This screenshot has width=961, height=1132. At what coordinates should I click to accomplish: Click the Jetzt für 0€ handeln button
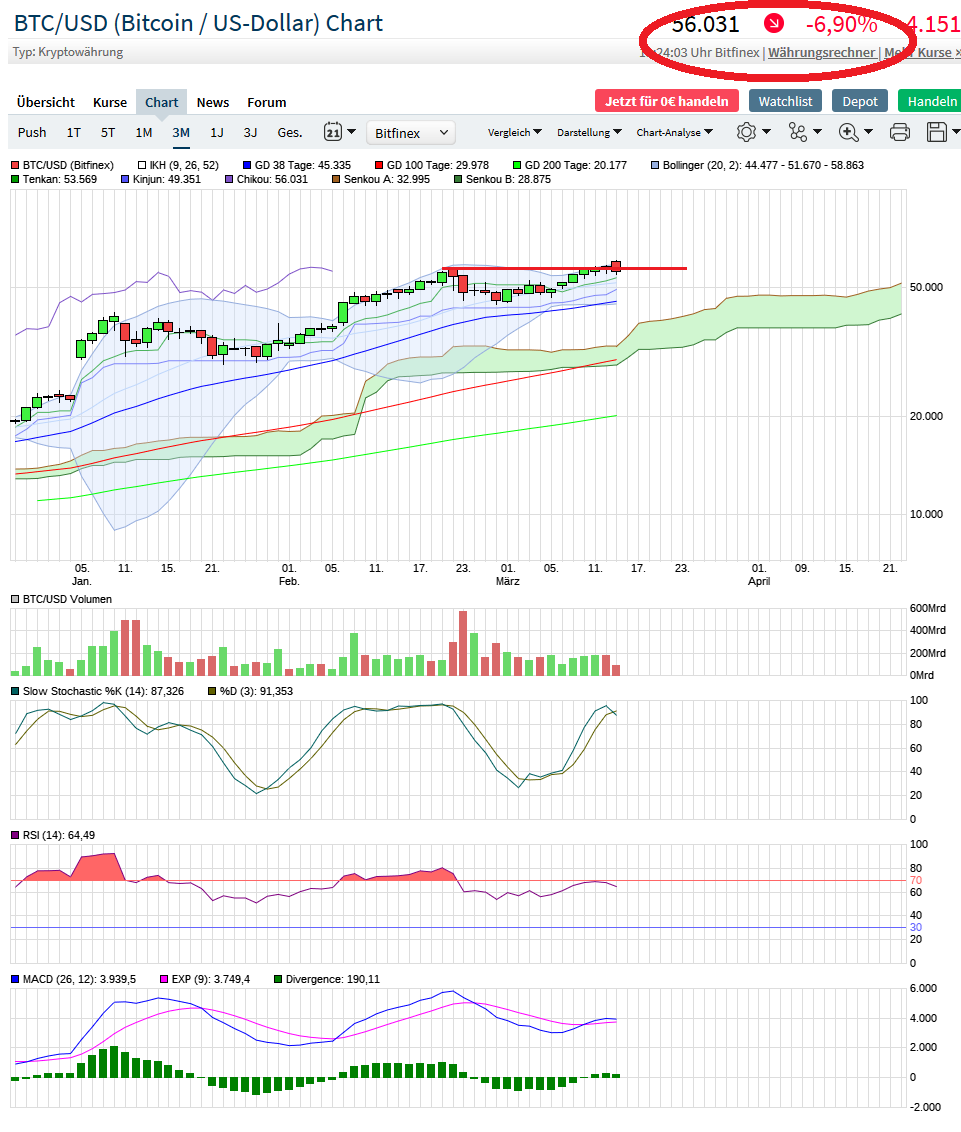coord(667,101)
